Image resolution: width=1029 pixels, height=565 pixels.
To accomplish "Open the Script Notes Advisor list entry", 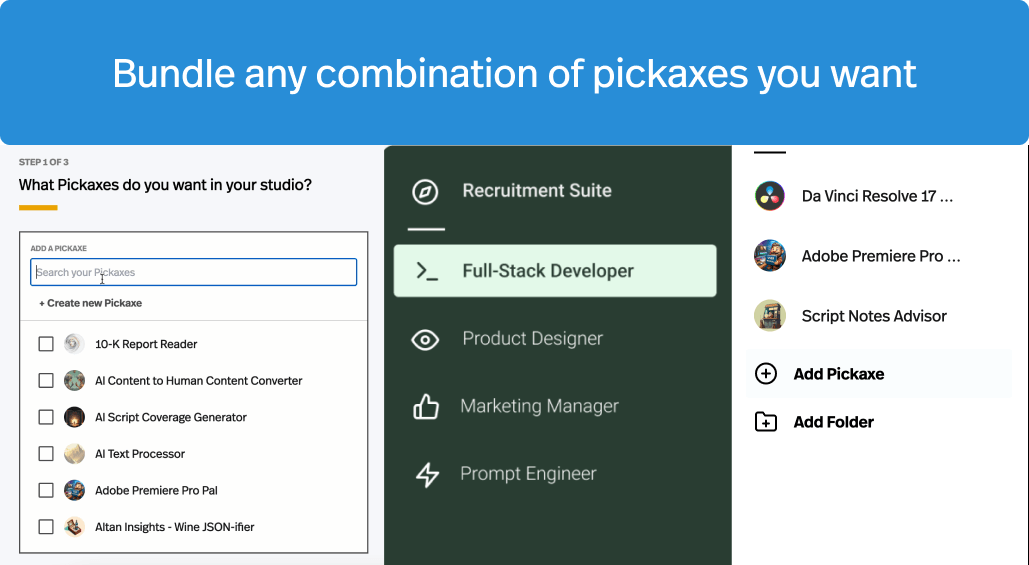I will [x=873, y=316].
